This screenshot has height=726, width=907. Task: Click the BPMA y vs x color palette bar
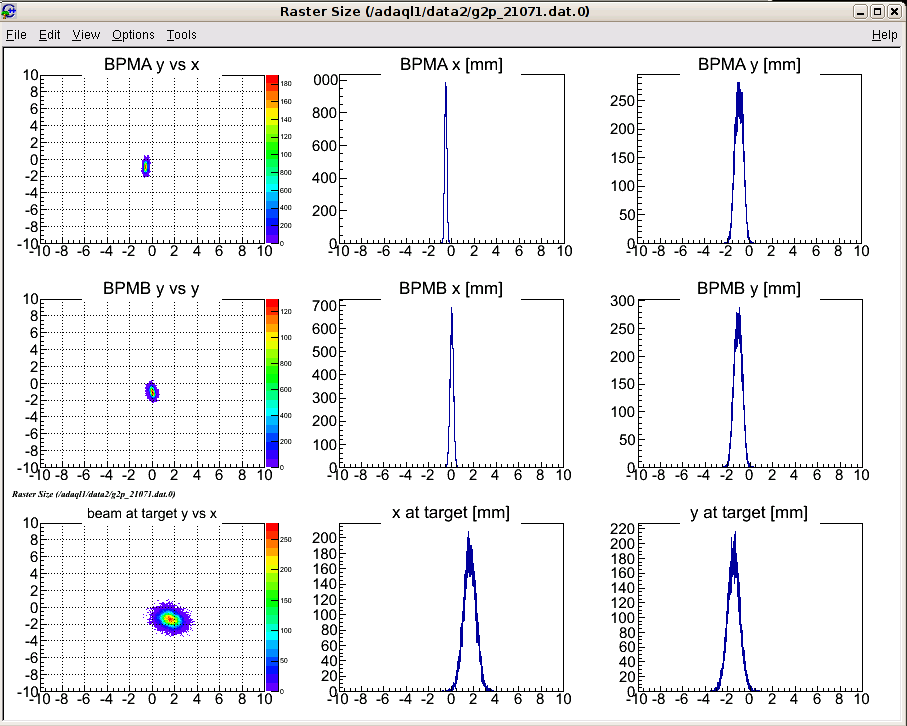pos(272,159)
